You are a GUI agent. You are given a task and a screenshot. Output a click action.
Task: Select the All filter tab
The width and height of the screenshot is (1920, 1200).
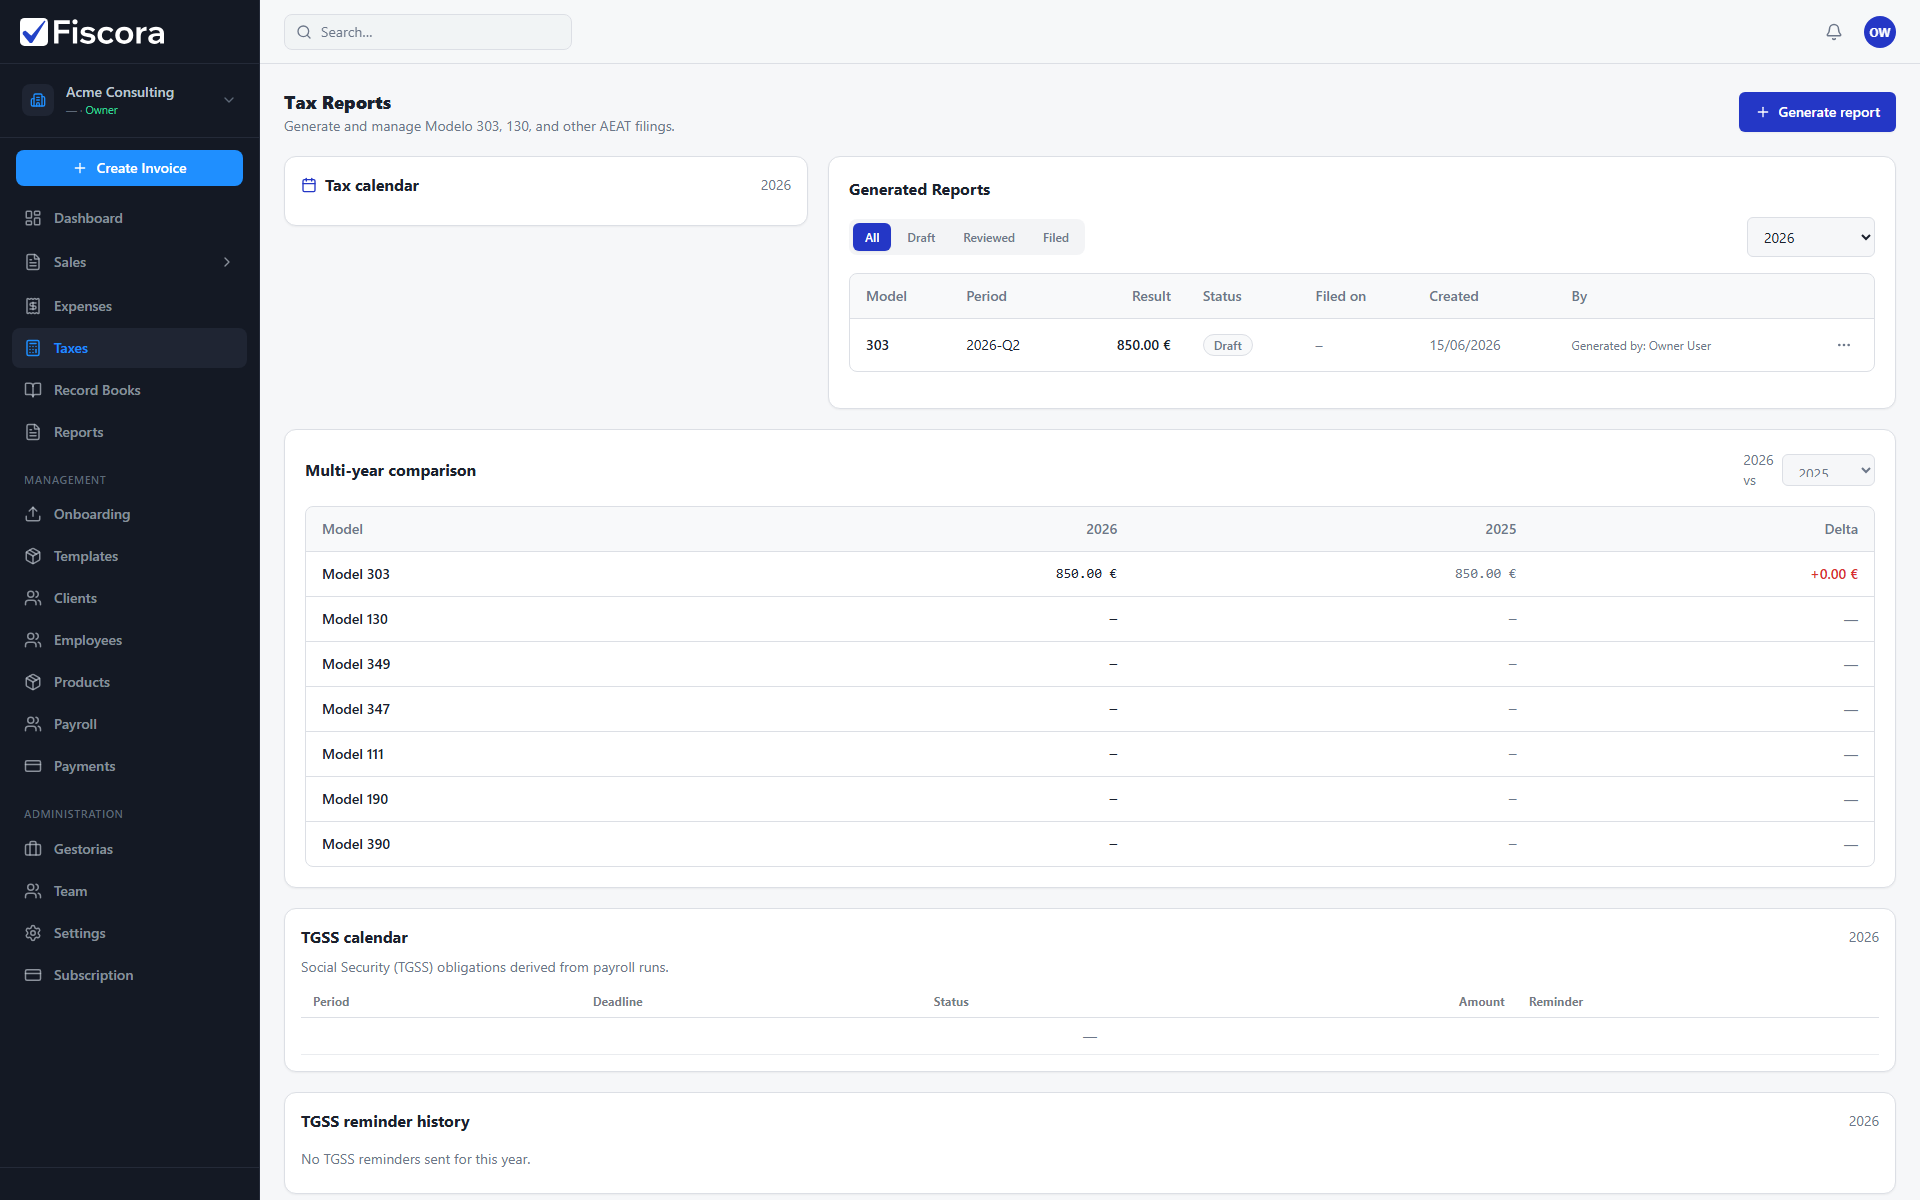coord(872,237)
